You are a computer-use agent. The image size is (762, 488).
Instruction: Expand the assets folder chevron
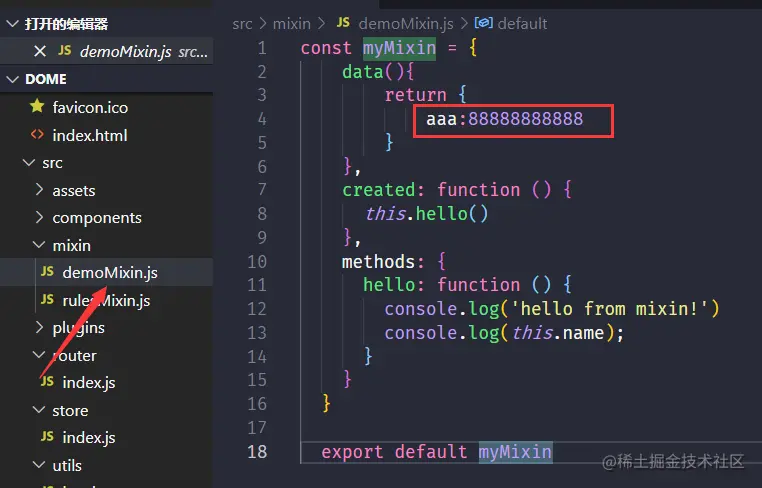39,190
